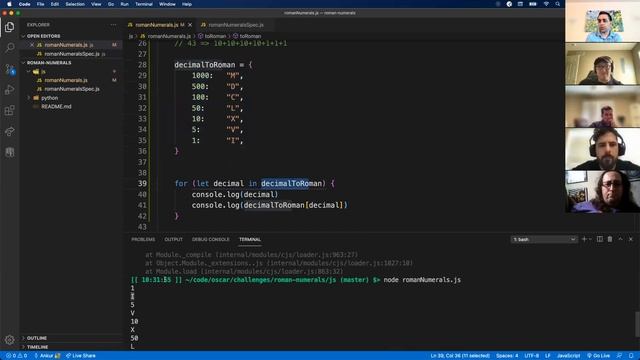Click the bottom activity bar extension icon above settings
This screenshot has height=360, width=640.
click(x=9, y=152)
